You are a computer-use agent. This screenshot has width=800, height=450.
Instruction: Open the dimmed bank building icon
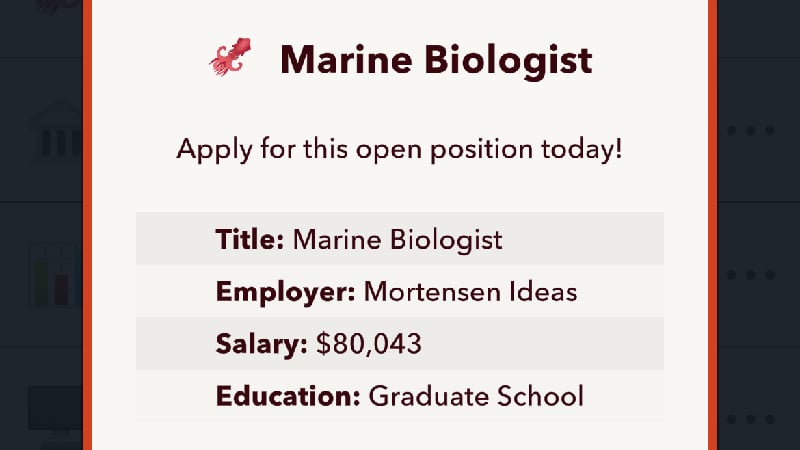[x=56, y=130]
